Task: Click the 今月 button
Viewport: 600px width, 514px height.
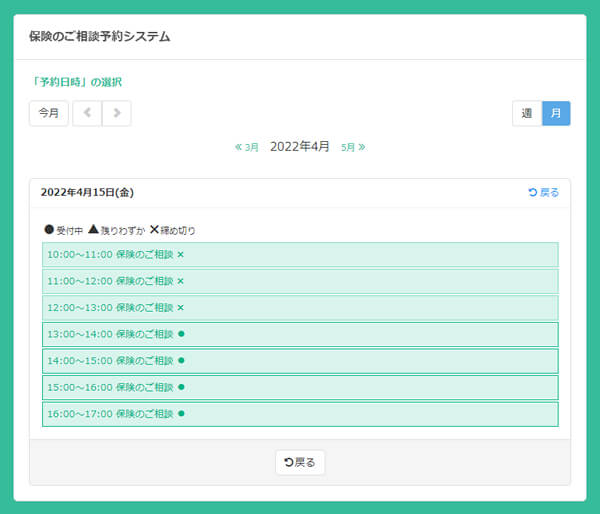Action: click(x=49, y=113)
